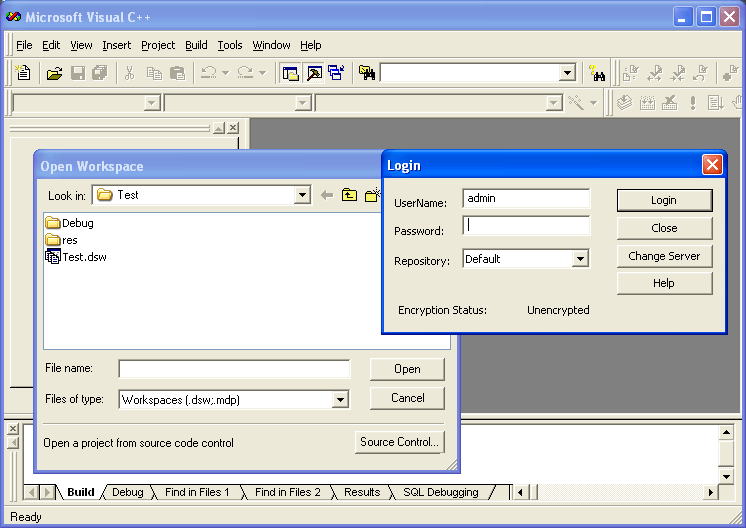Click the Cancel button in Open Workspace
The image size is (746, 528).
[x=407, y=398]
